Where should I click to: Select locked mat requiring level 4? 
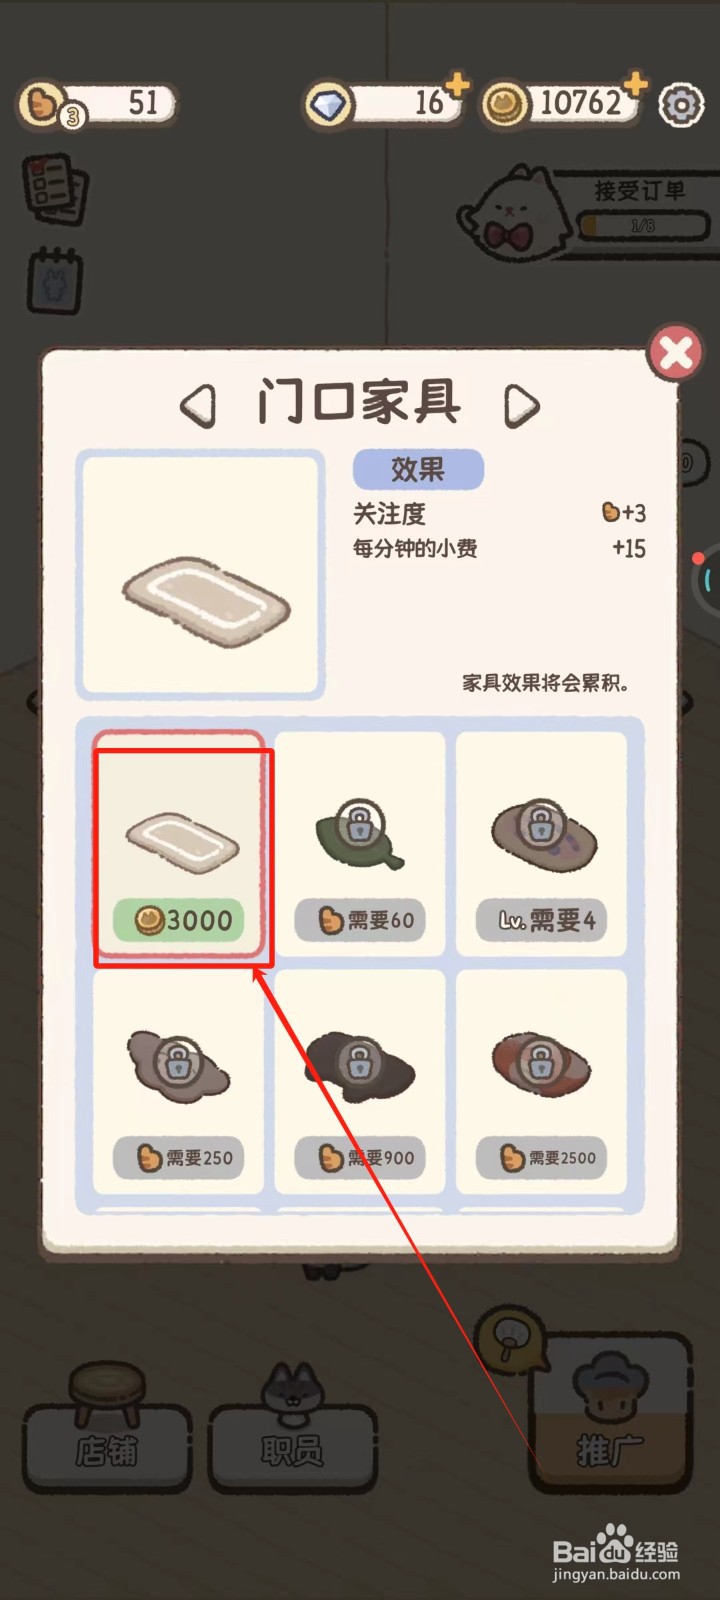tap(542, 844)
